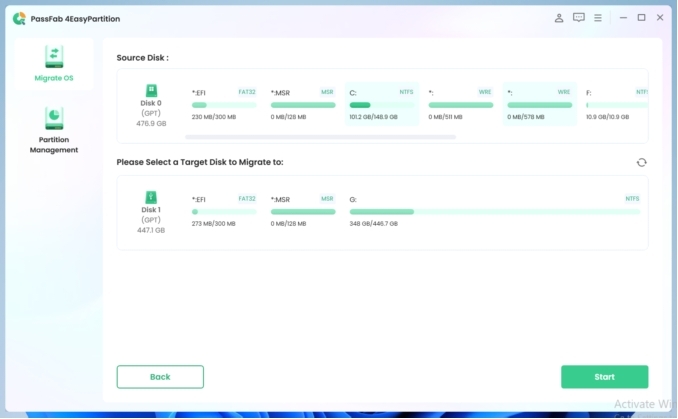Viewport: 678px width, 419px height.
Task: Select the target Disk 1 *:MSR partition
Action: [x=302, y=211]
